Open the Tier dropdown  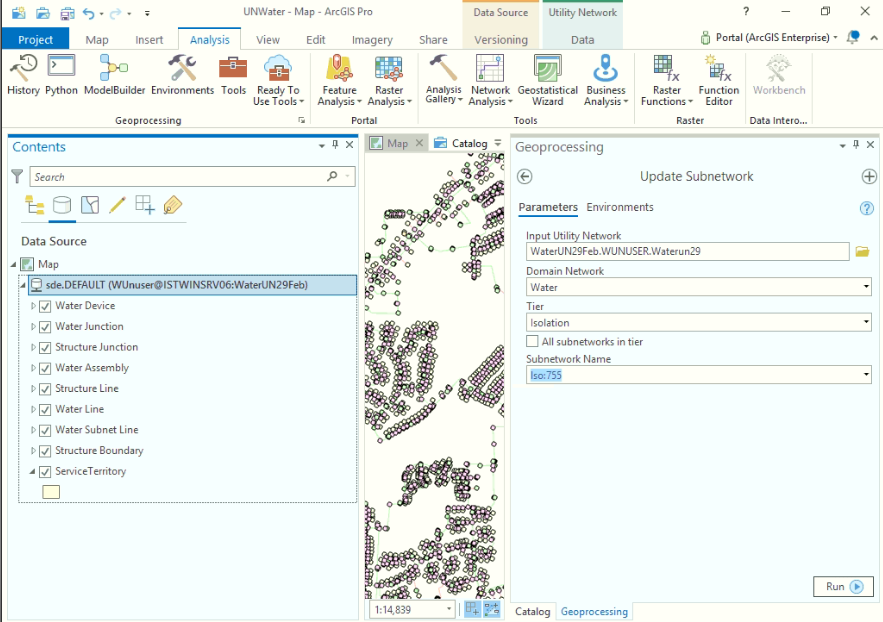866,323
